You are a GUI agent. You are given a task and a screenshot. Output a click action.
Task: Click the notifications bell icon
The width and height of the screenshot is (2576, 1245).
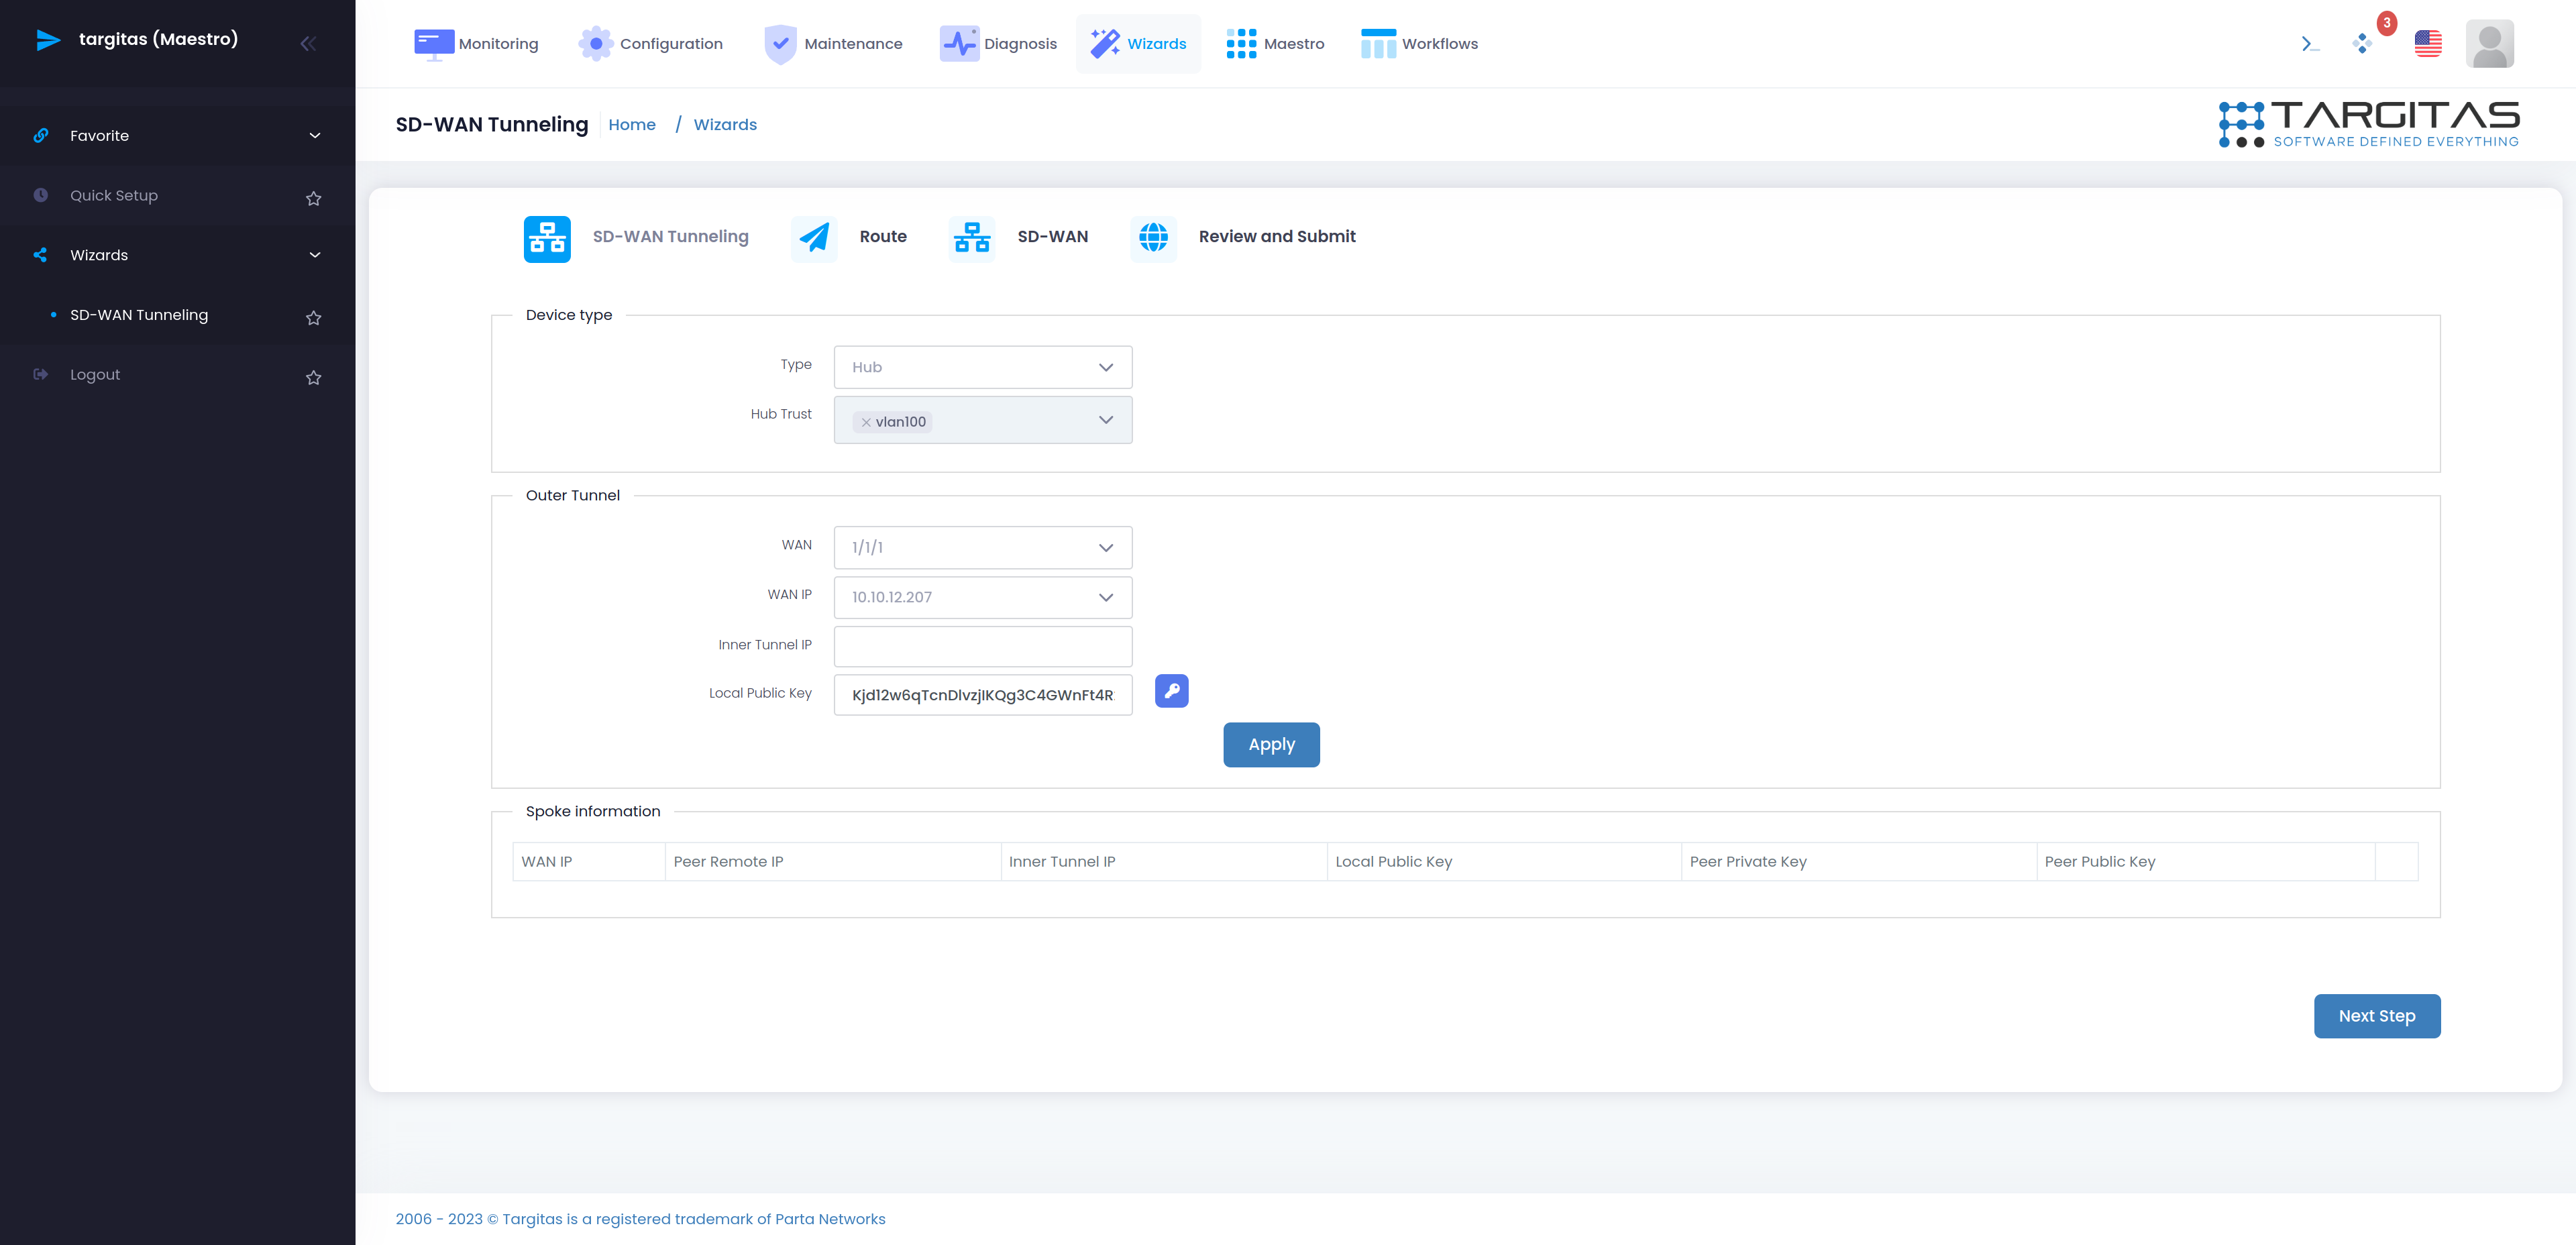coord(2366,43)
